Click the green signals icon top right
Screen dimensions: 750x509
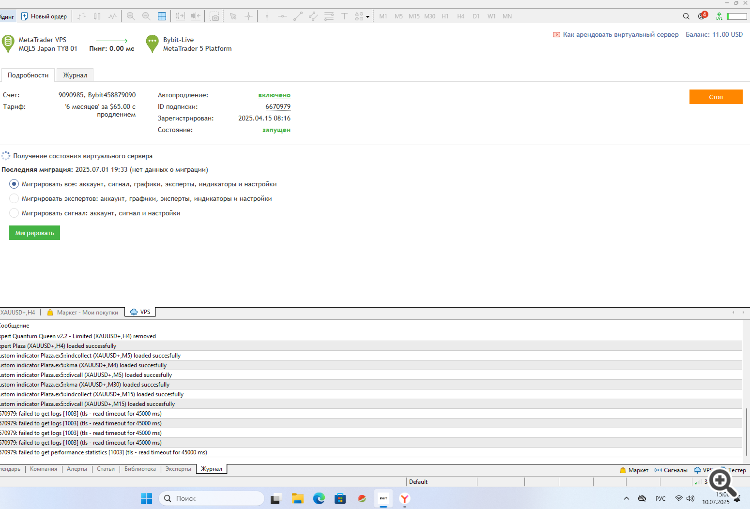[718, 16]
